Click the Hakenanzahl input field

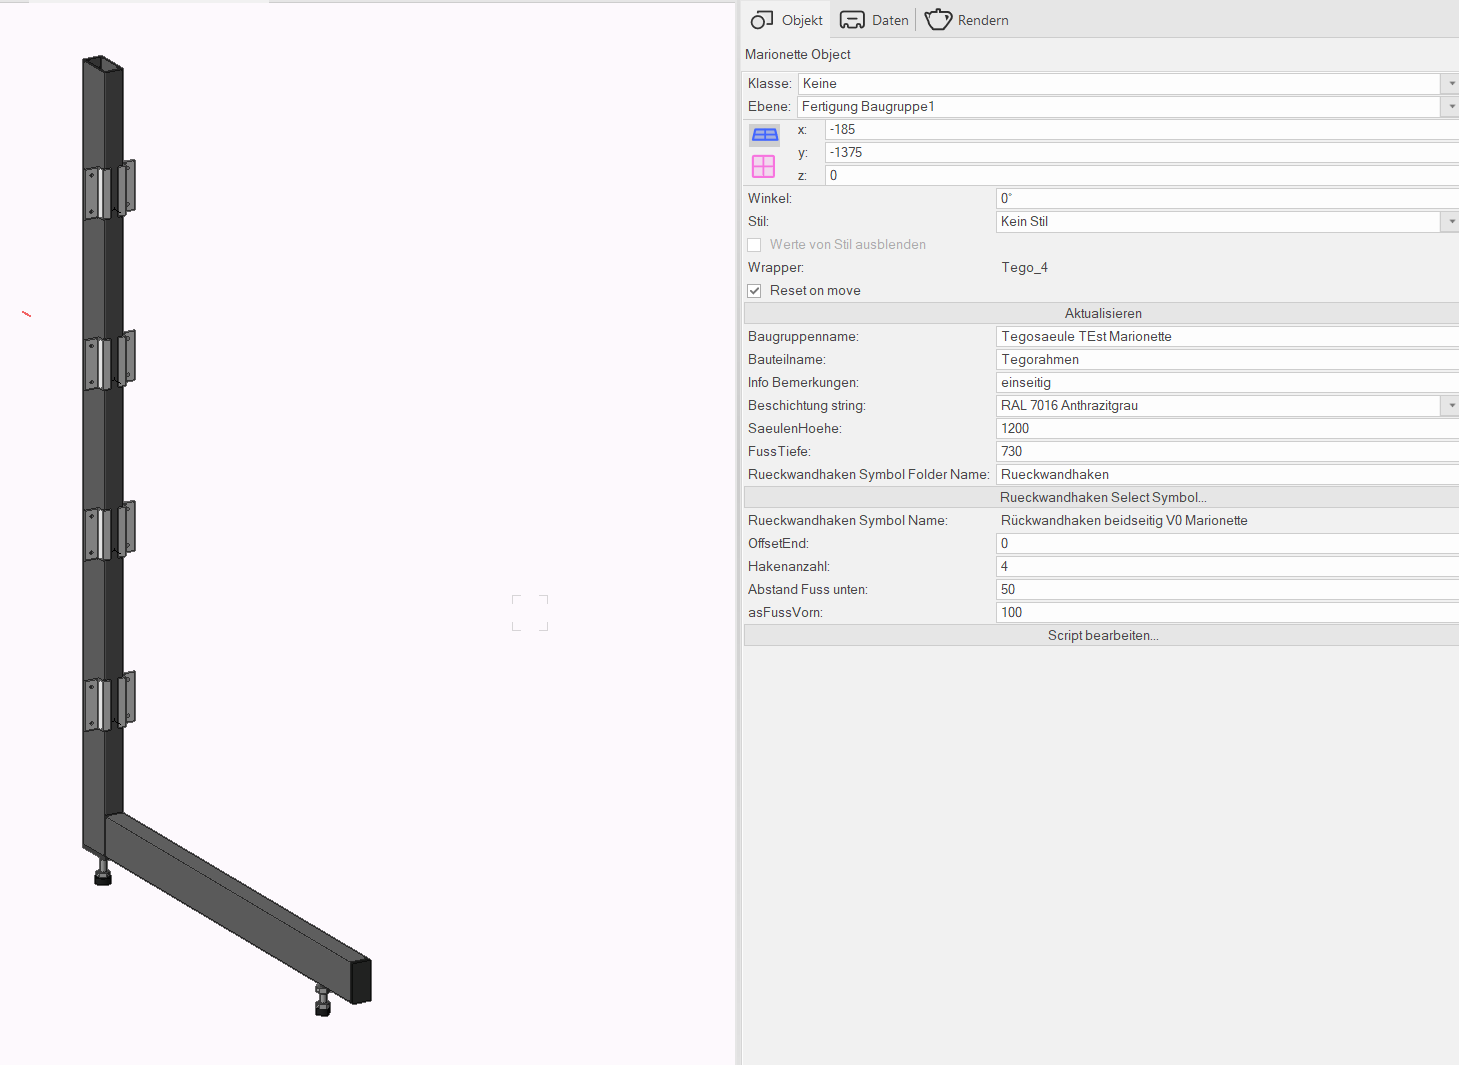click(1225, 567)
